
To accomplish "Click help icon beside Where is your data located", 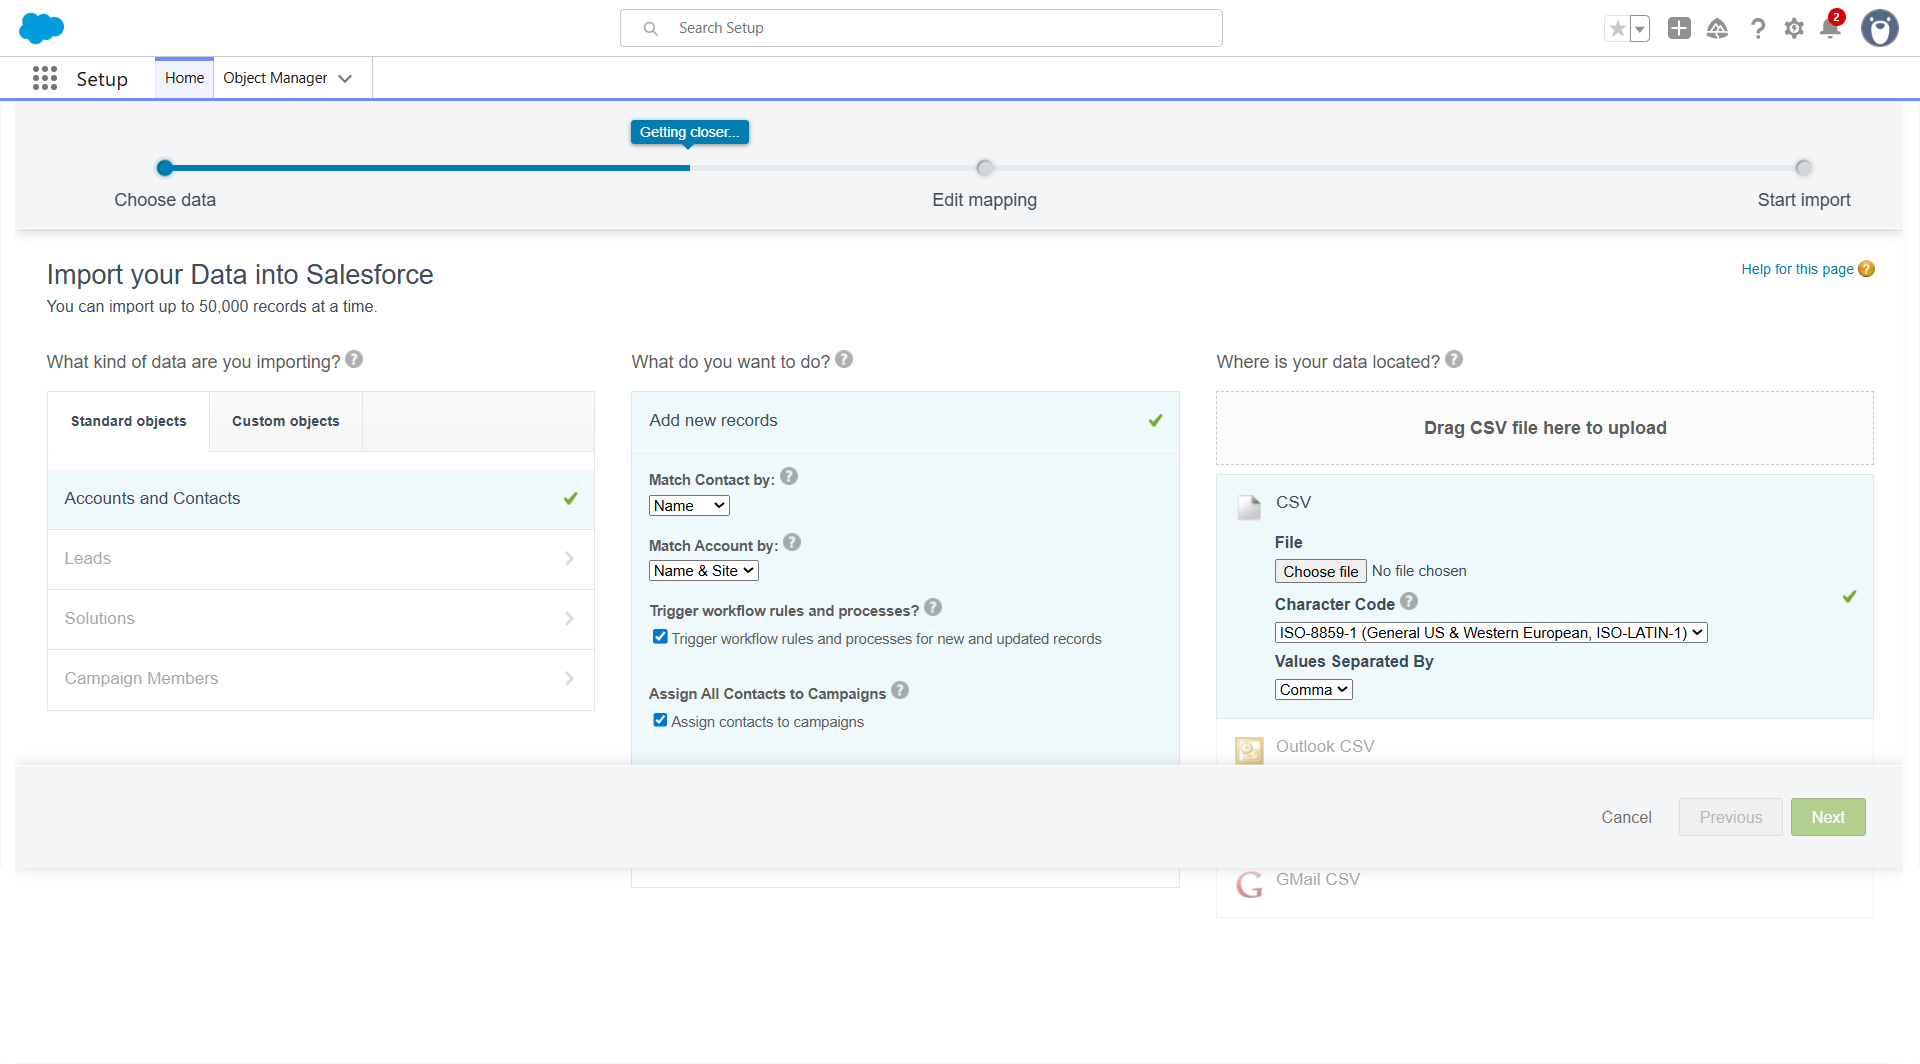I will pyautogui.click(x=1454, y=359).
